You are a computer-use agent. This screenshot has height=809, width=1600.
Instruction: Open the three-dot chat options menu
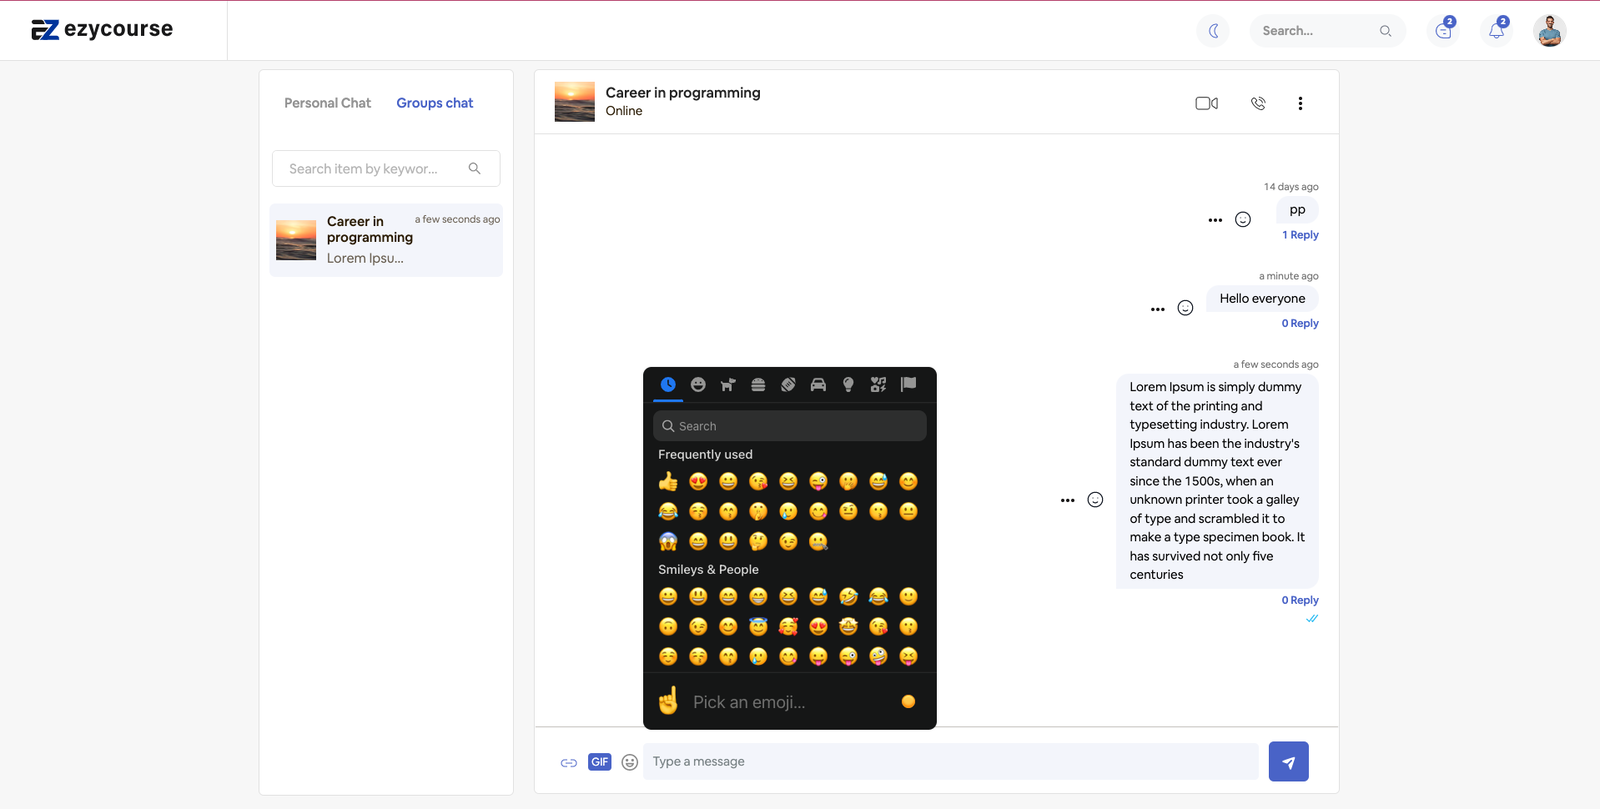[x=1300, y=103]
